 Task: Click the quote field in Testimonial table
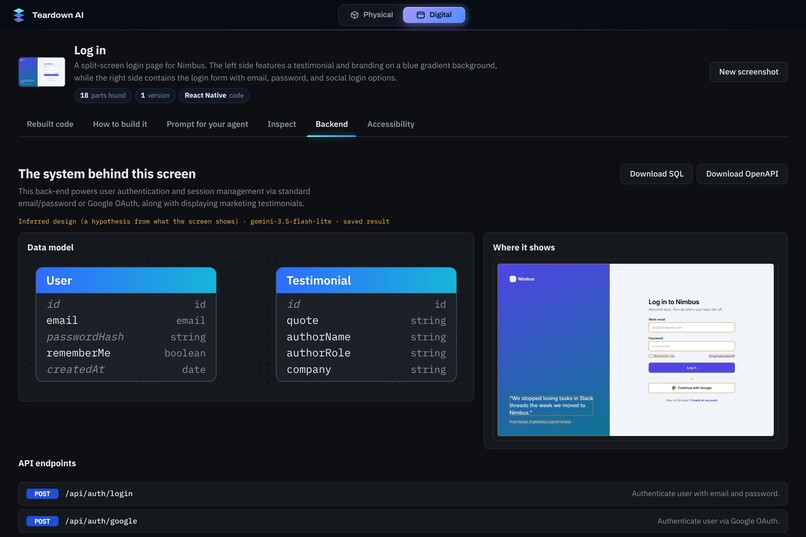[x=366, y=321]
